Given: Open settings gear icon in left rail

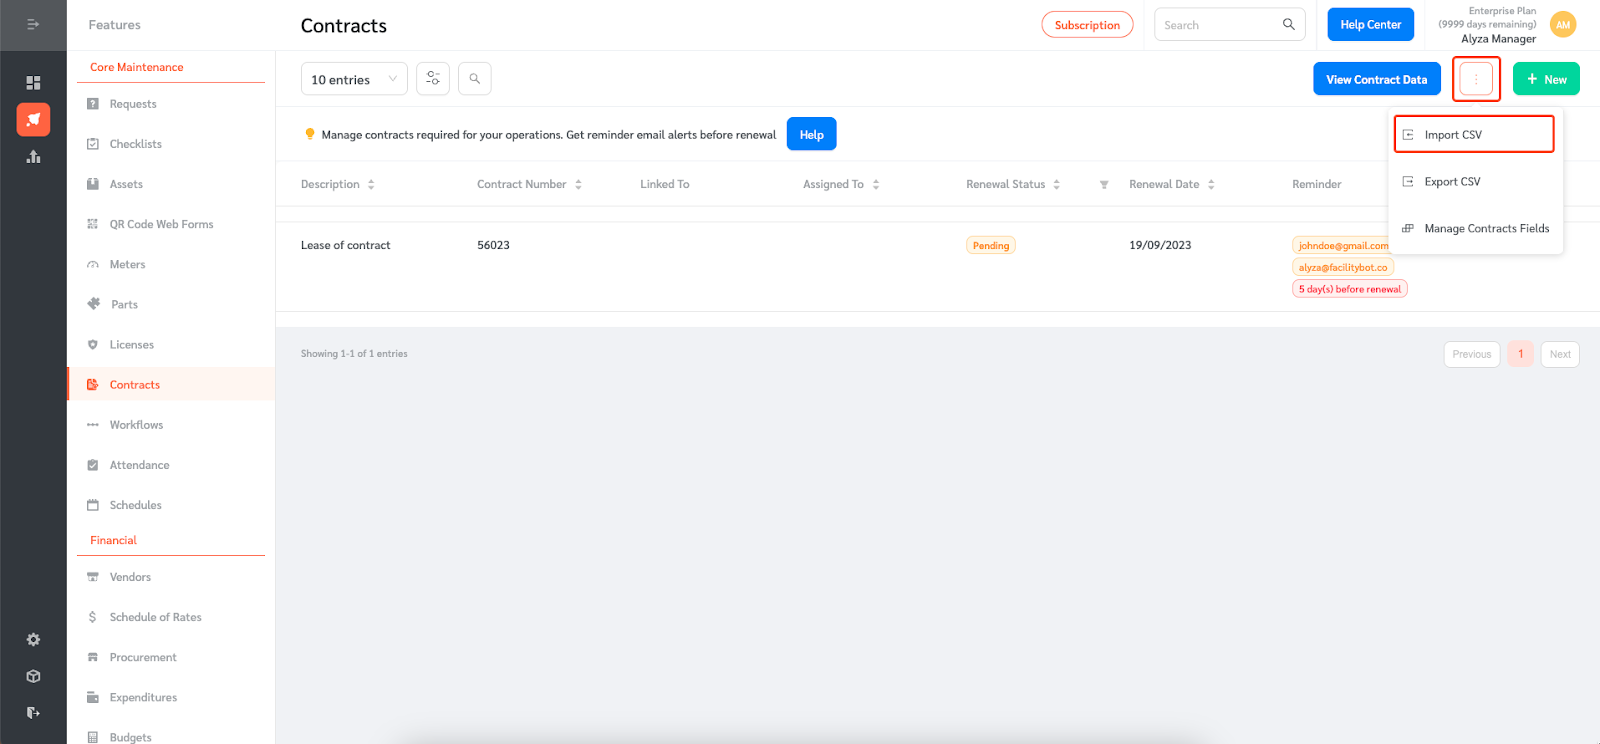Looking at the screenshot, I should point(33,640).
